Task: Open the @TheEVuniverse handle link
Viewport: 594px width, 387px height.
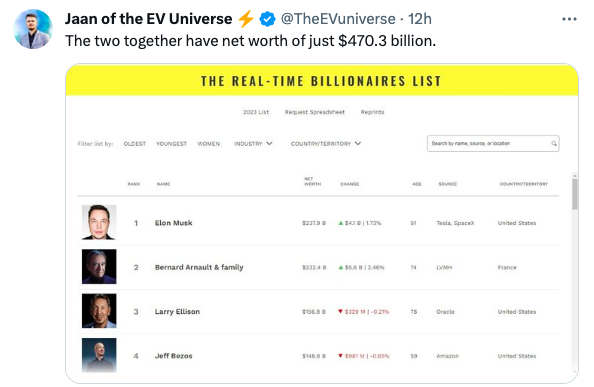Action: pos(338,19)
